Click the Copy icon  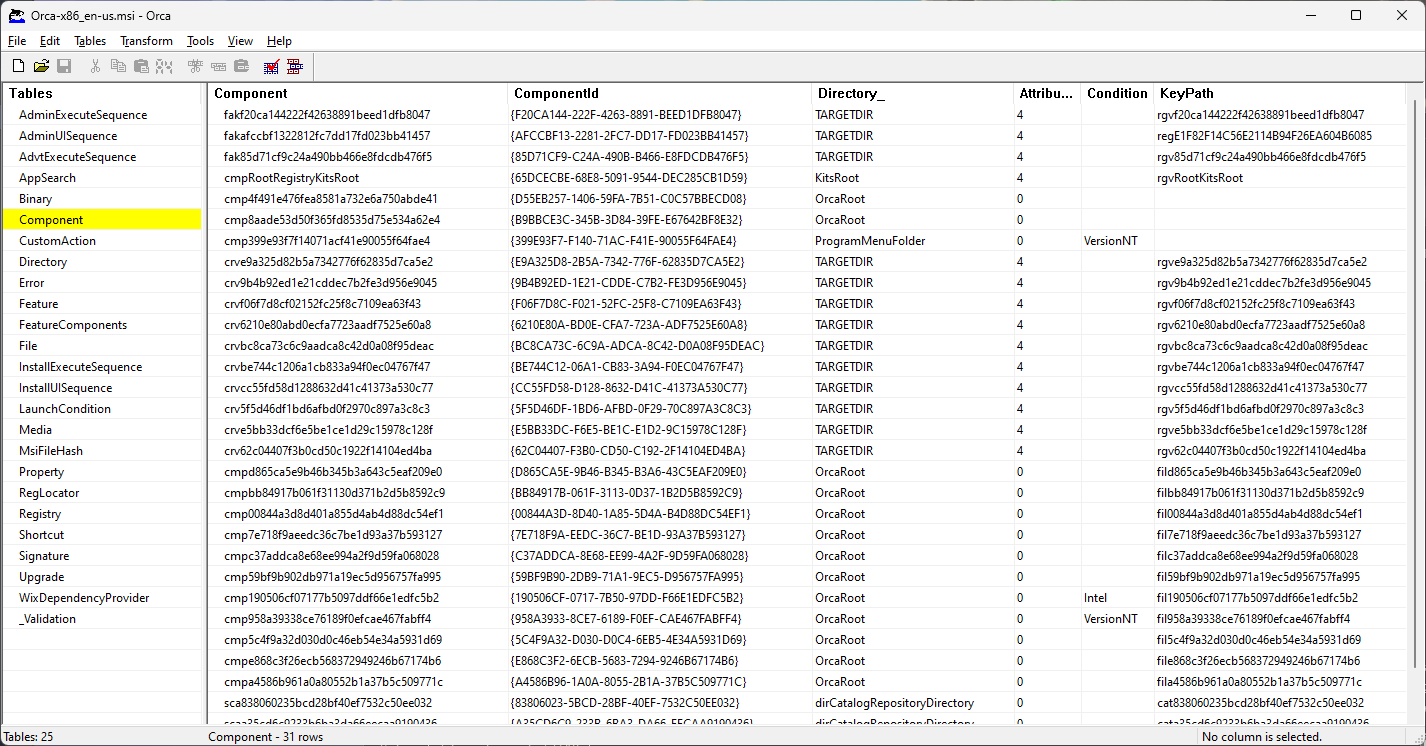pos(118,65)
